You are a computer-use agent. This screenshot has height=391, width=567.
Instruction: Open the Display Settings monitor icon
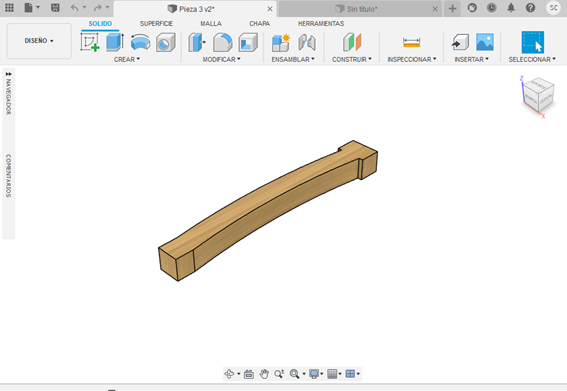[314, 374]
